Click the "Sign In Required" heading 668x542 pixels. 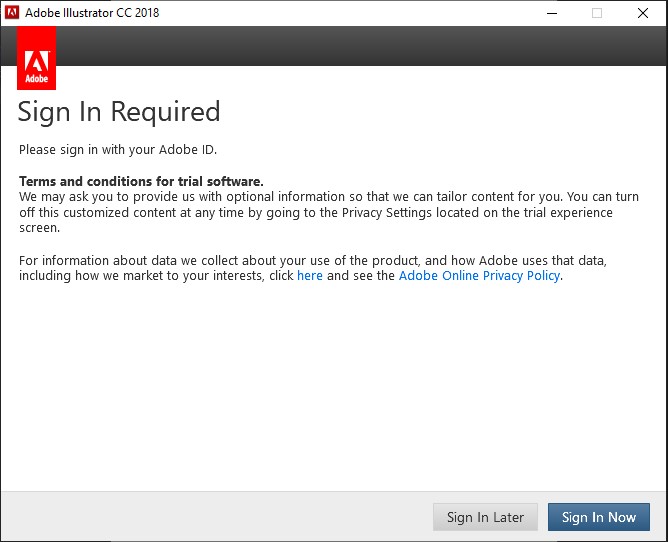[x=119, y=111]
